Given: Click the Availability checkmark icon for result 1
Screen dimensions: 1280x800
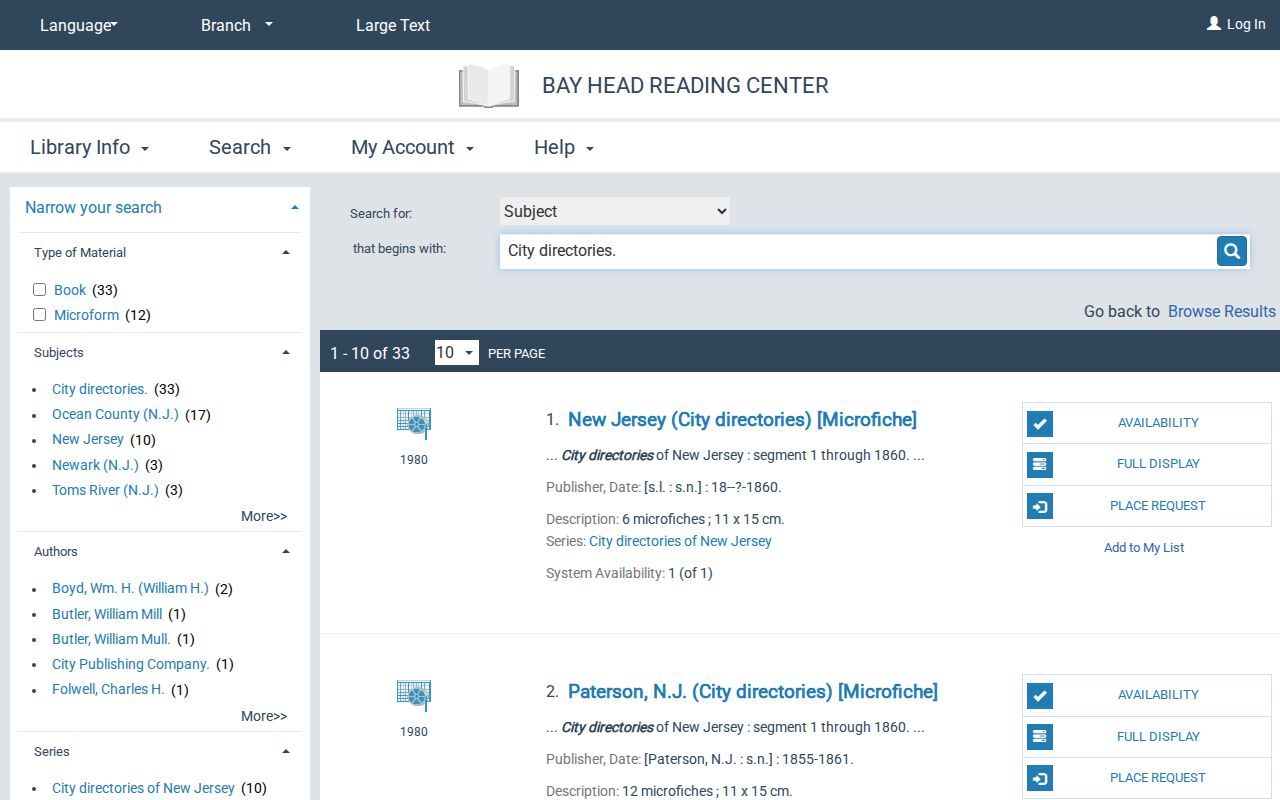Looking at the screenshot, I should [x=1040, y=423].
